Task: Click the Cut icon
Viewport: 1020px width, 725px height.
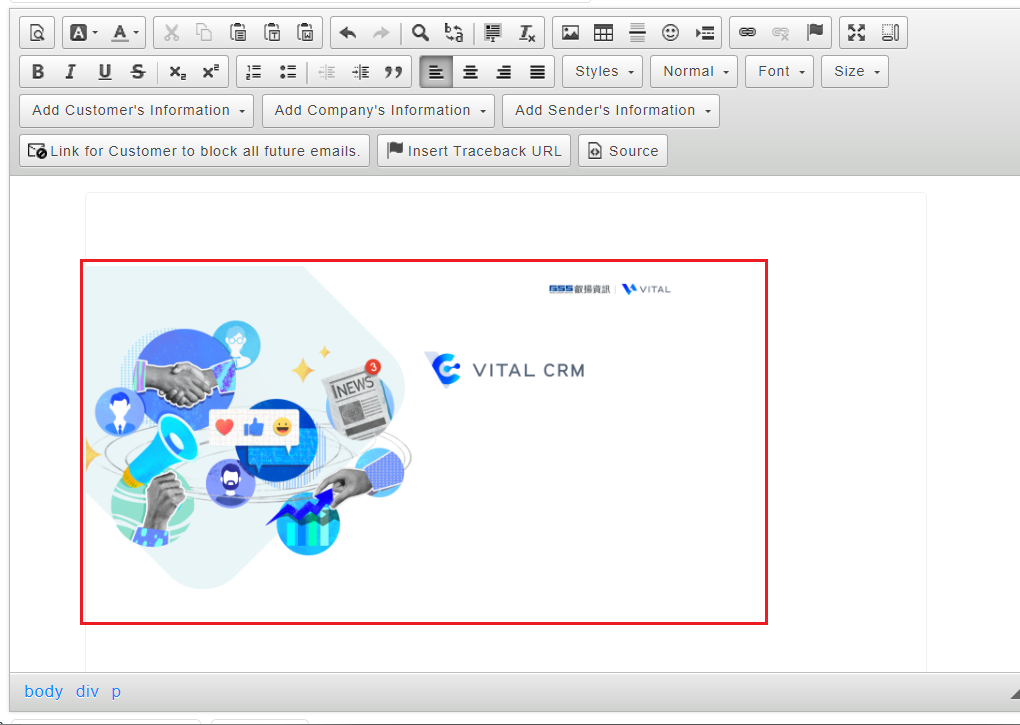Action: [x=172, y=33]
